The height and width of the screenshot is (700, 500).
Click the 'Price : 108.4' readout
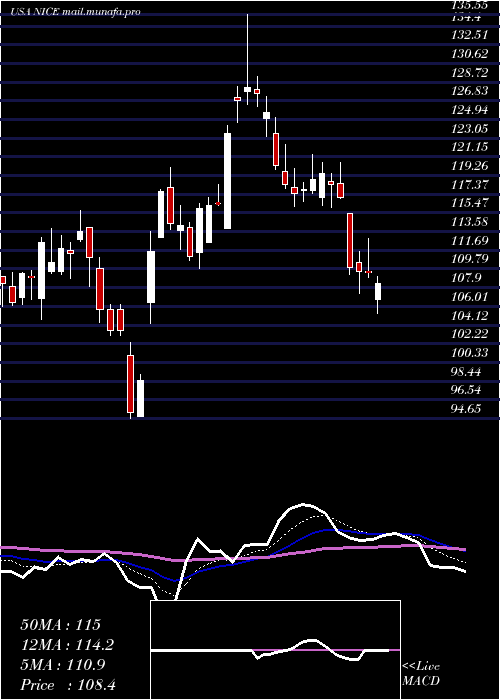(68, 685)
